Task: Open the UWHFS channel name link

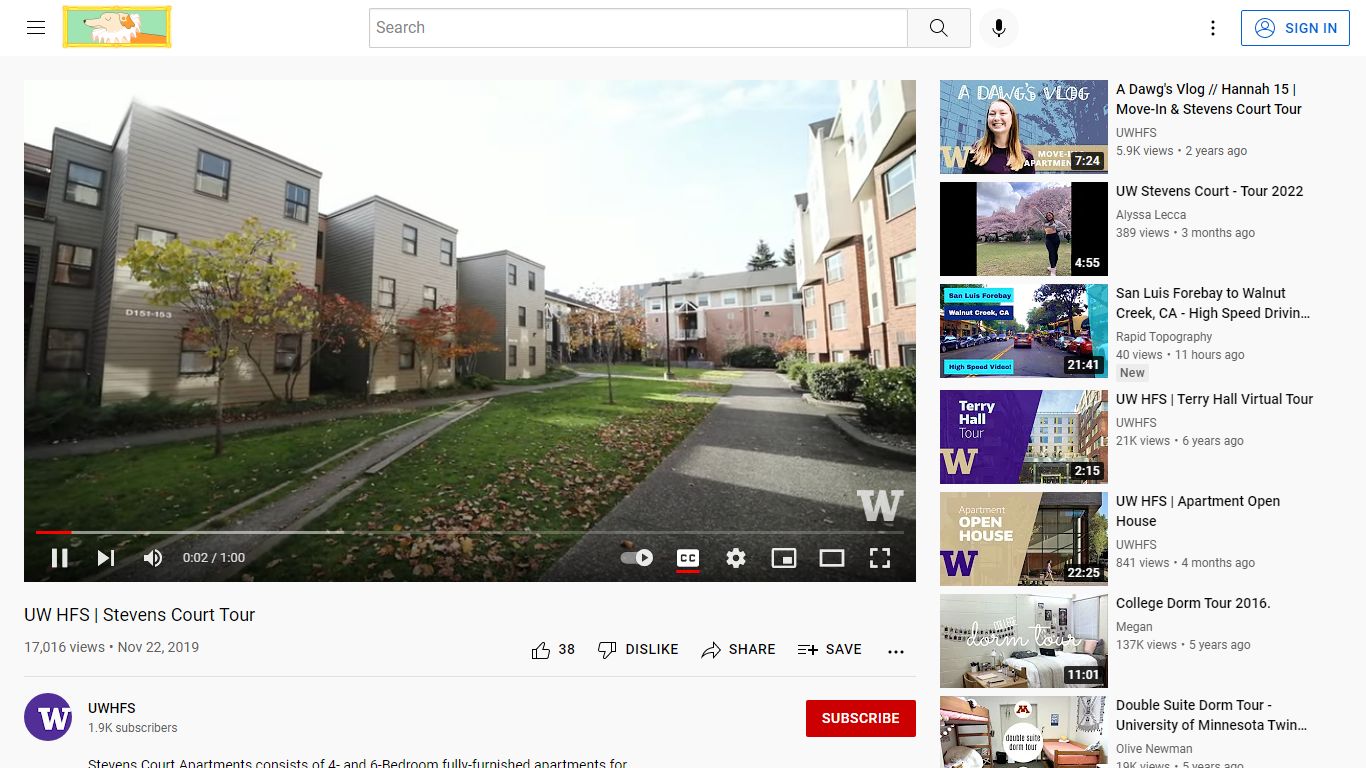Action: 112,708
